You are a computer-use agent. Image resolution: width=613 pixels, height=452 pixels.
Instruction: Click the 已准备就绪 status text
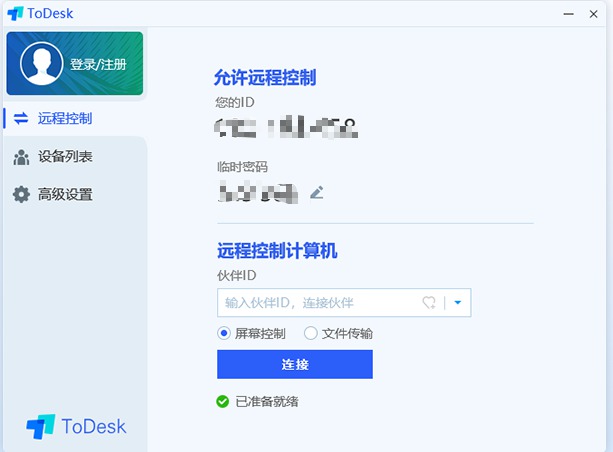pyautogui.click(x=267, y=402)
